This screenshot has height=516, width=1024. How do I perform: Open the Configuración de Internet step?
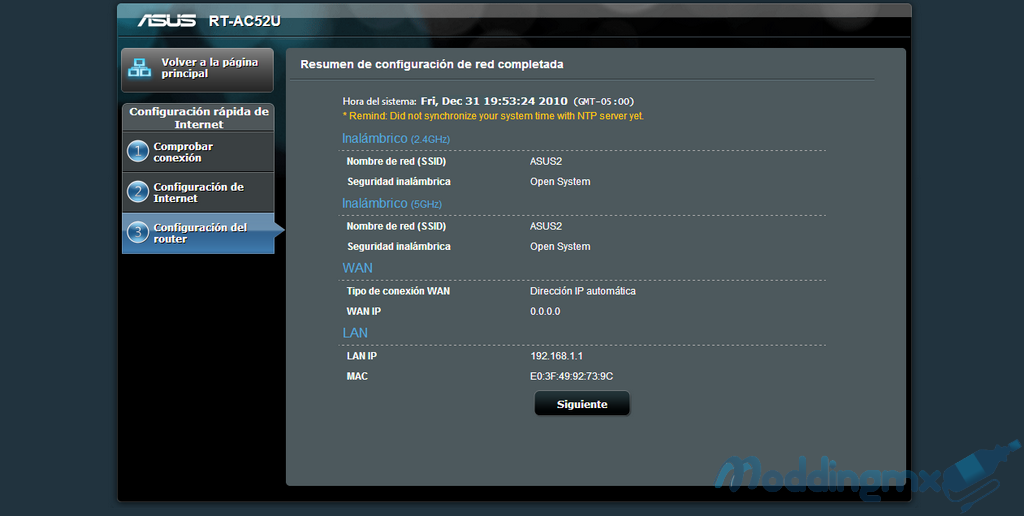pos(198,193)
